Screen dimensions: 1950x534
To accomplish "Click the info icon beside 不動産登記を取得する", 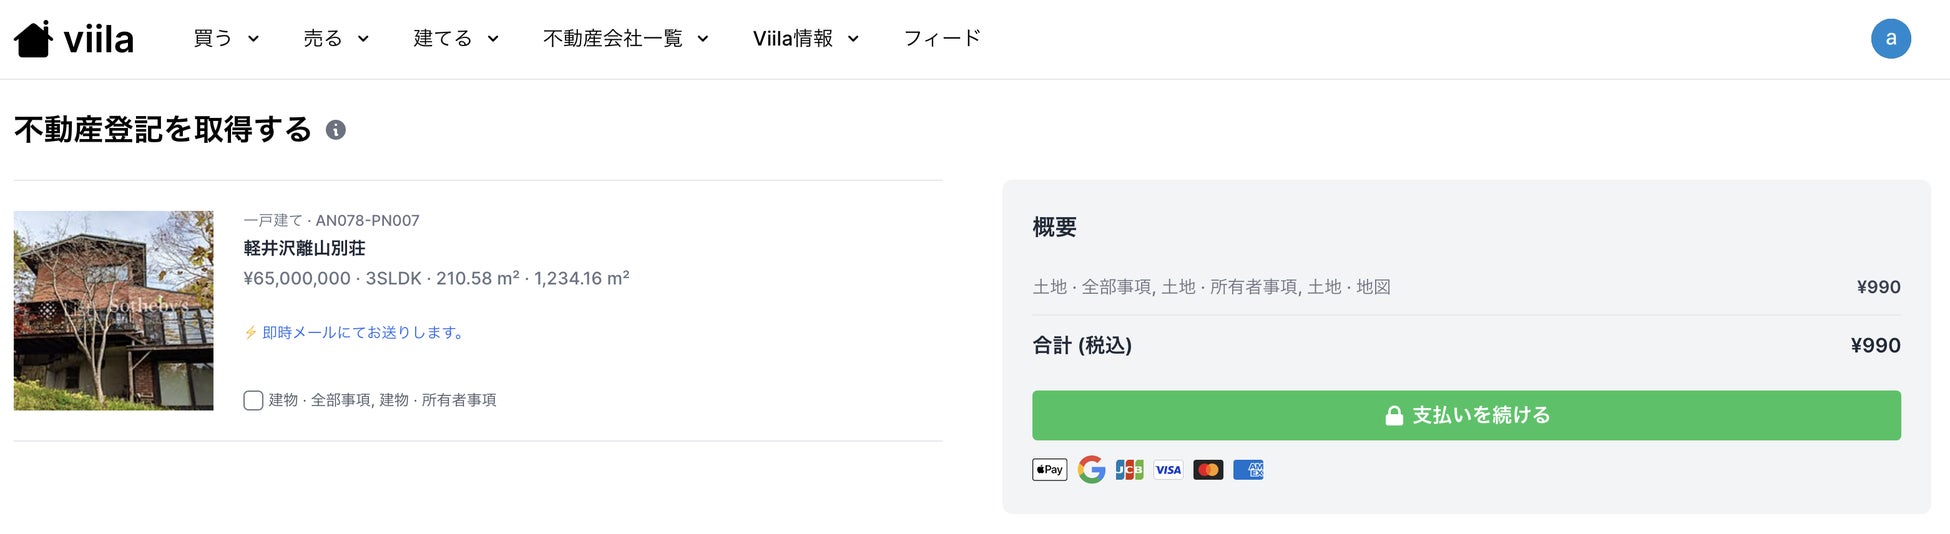I will click(336, 130).
